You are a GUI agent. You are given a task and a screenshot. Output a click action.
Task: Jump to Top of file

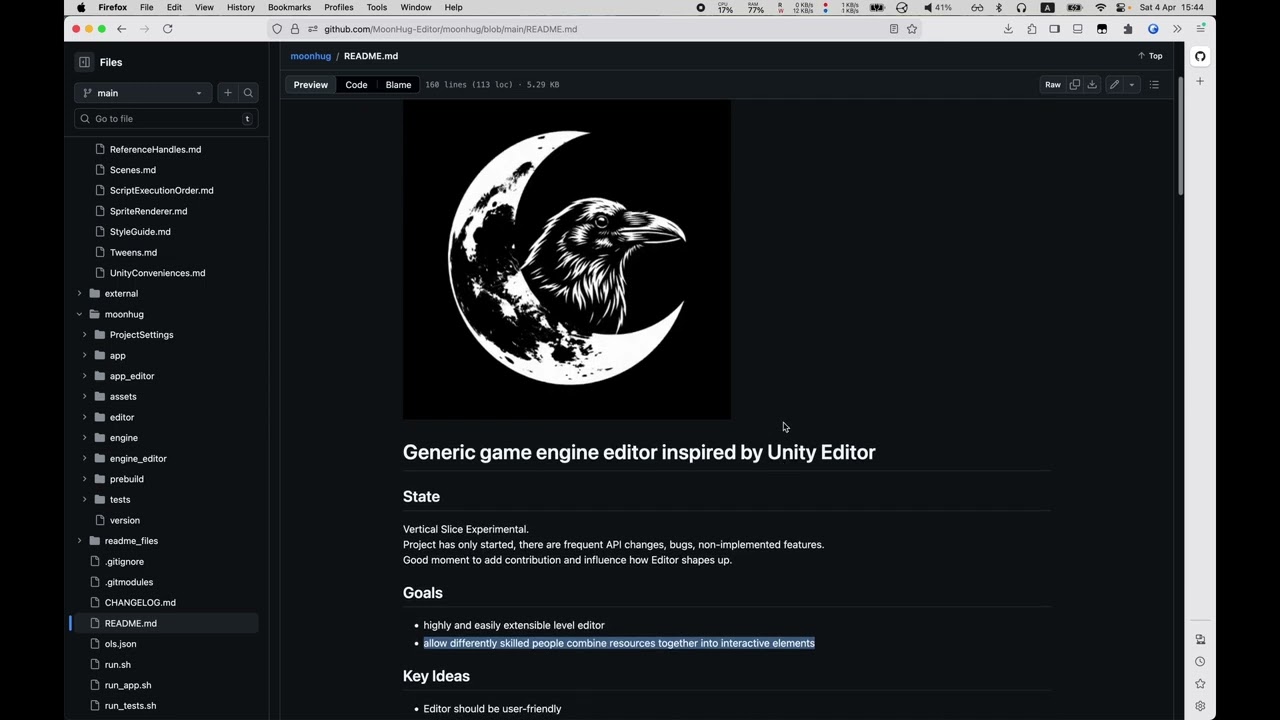click(1150, 56)
